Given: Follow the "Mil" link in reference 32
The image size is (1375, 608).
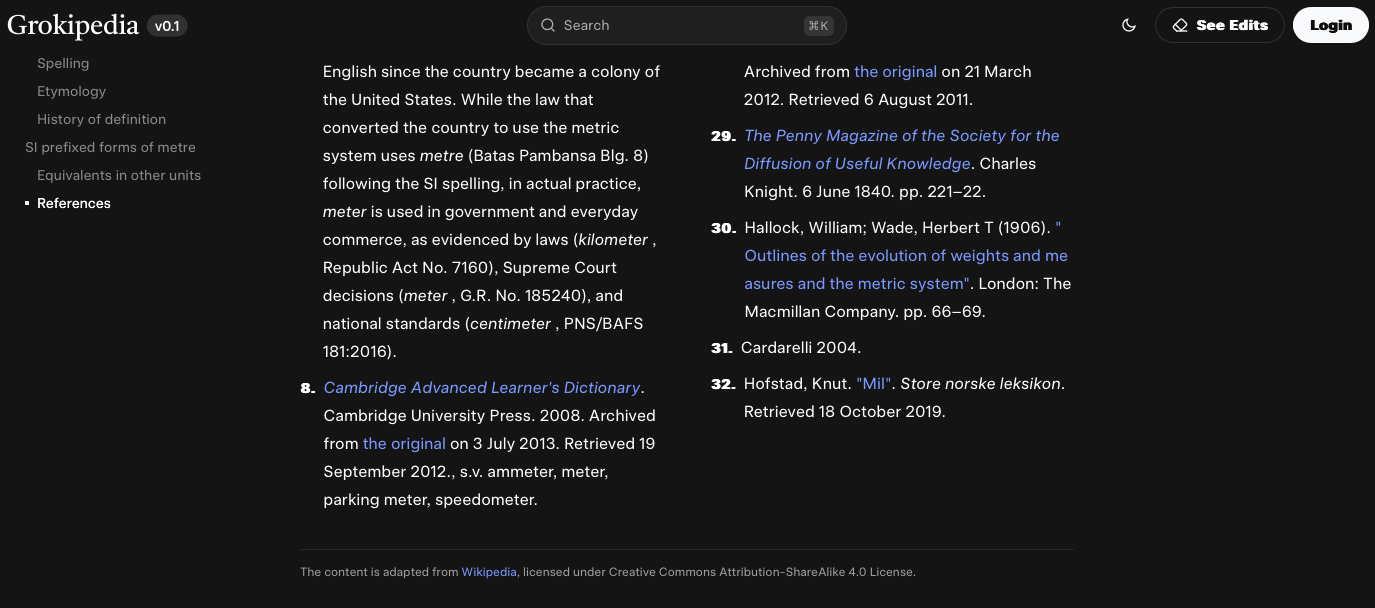Looking at the screenshot, I should coord(873,383).
